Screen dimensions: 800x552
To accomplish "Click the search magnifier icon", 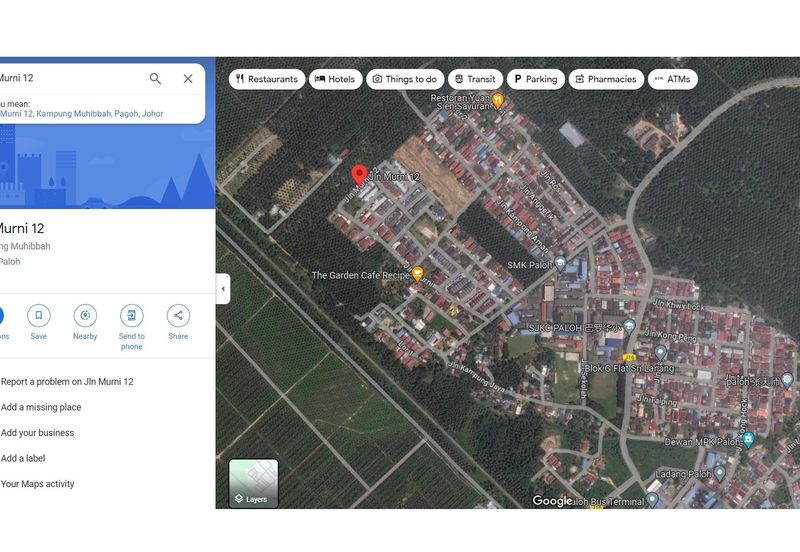I will pos(155,79).
